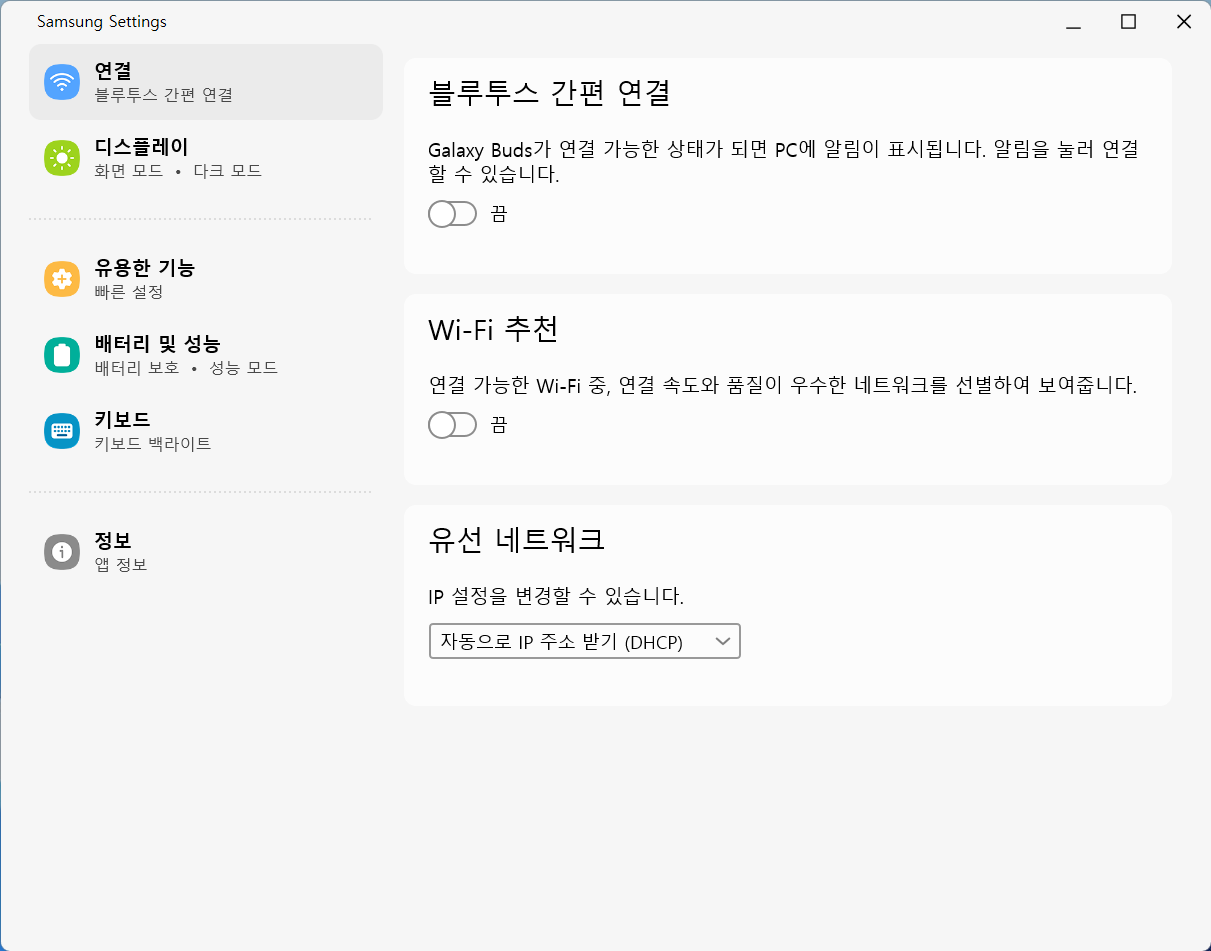This screenshot has width=1211, height=951.
Task: Go to the 유용한 기능 menu label
Action: coord(144,268)
